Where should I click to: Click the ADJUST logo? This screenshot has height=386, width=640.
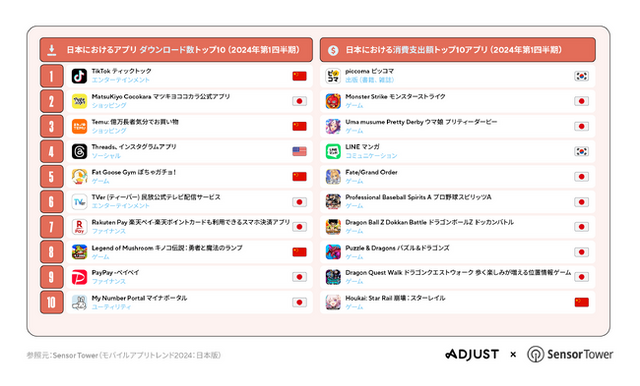[x=472, y=354]
